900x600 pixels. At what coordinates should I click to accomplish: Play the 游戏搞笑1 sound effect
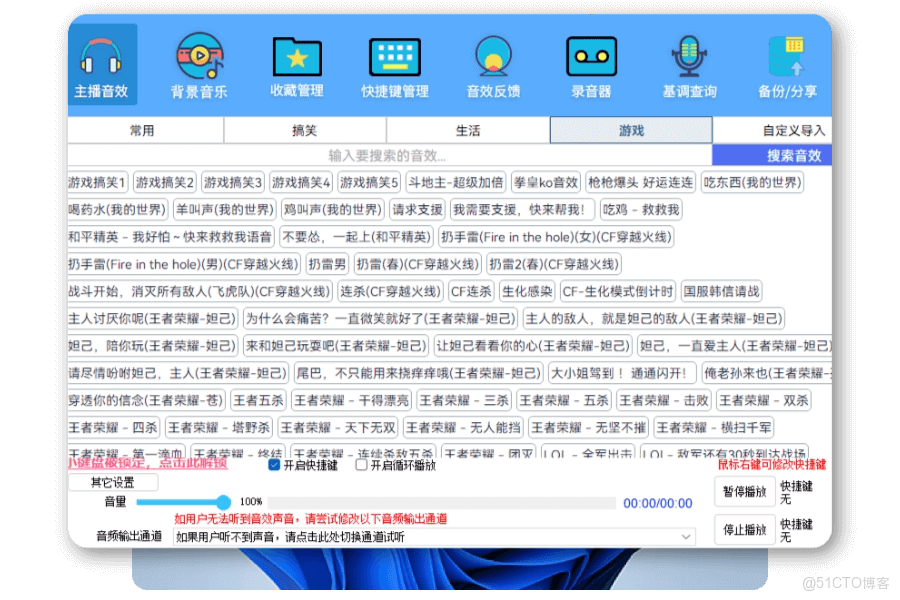coord(98,183)
